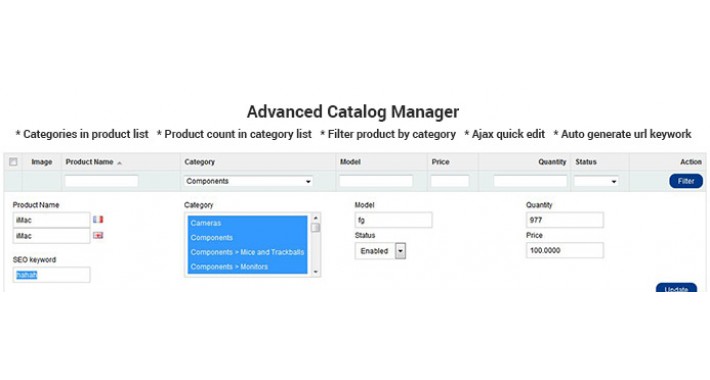The image size is (710, 380).
Task: Select Components > Mice and Trackballs
Action: 247,252
